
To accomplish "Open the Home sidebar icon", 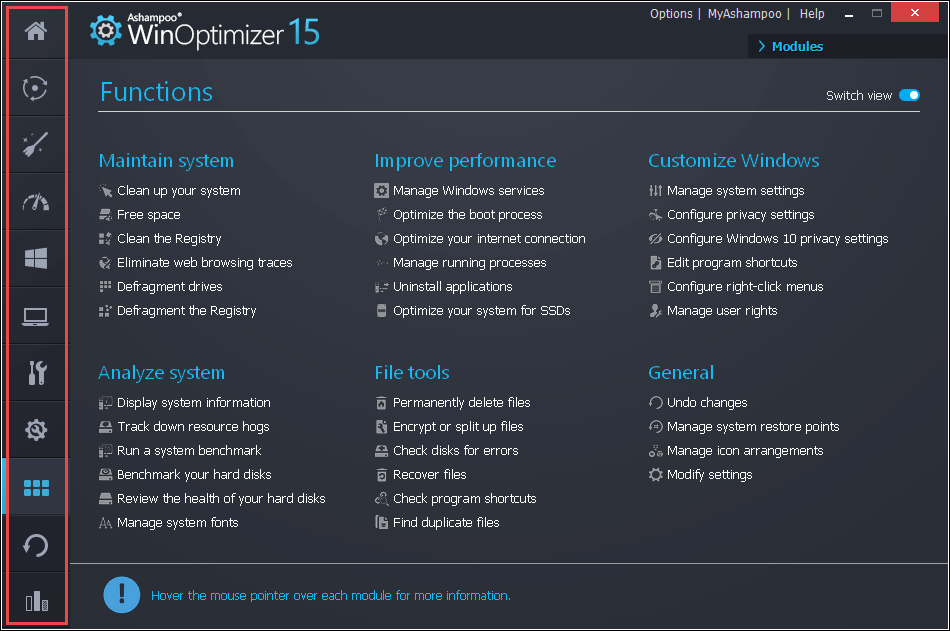I will (36, 31).
